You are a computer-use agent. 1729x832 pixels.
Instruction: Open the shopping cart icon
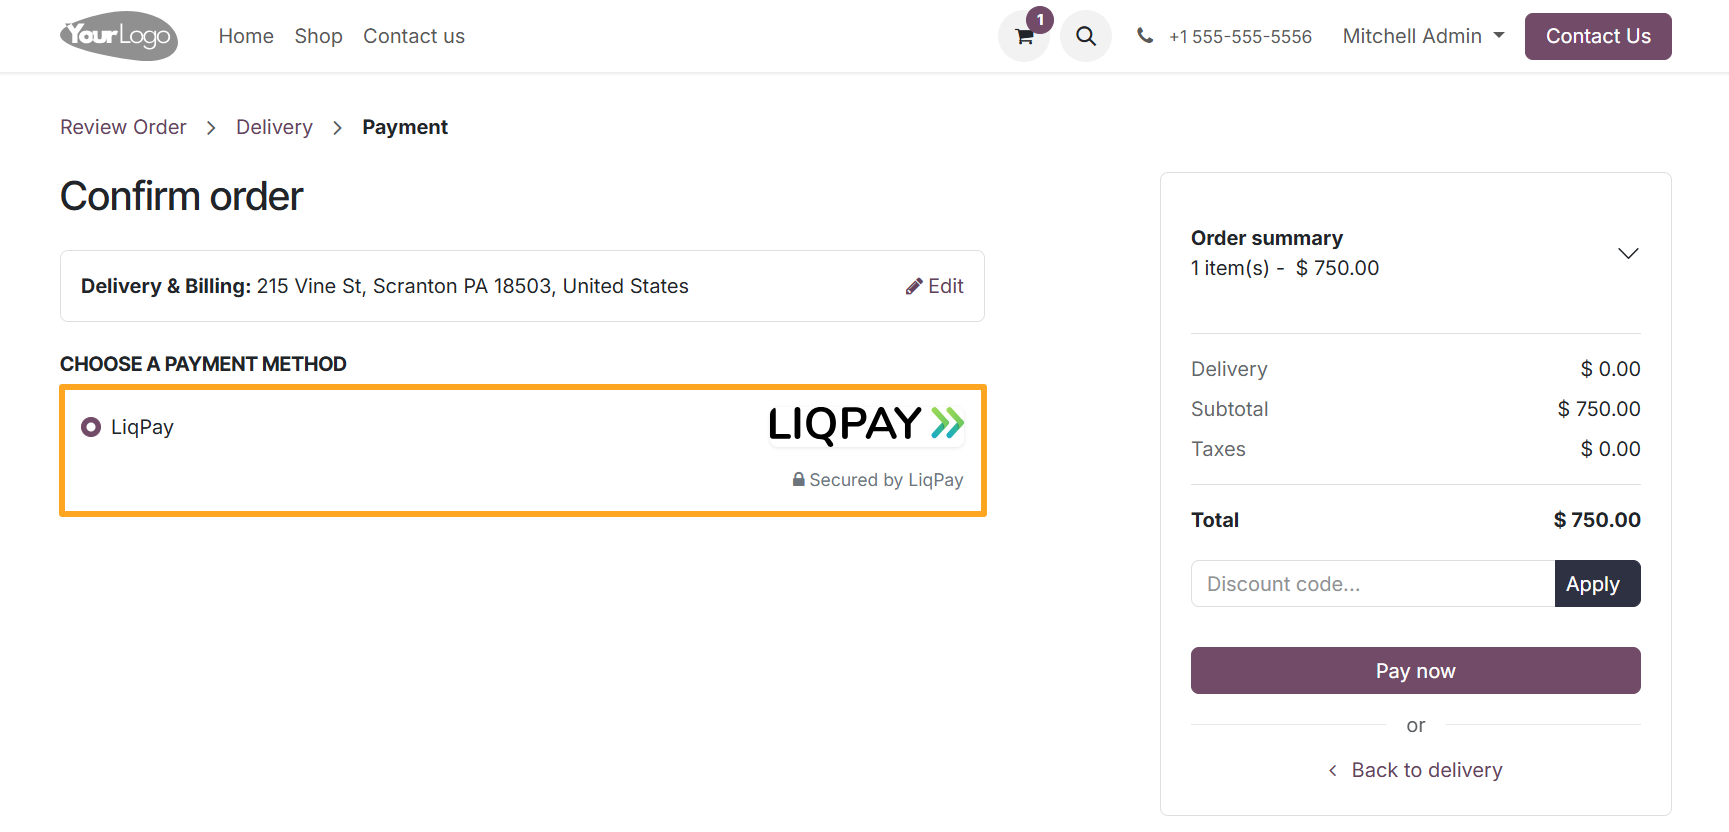pos(1023,36)
